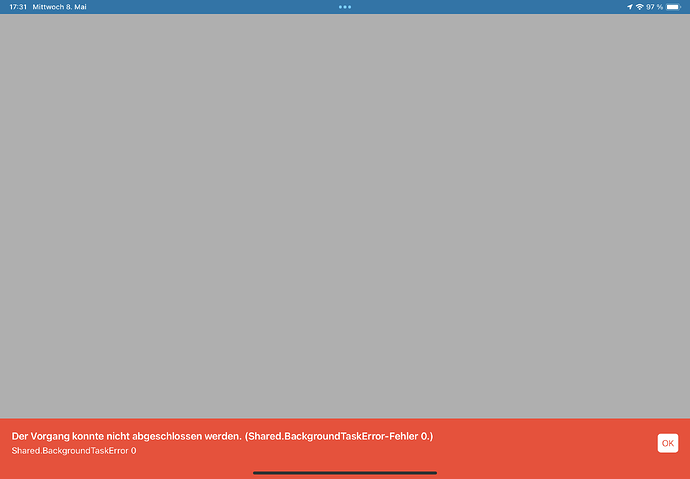The width and height of the screenshot is (690, 479).
Task: Tap the battery icon in status bar
Action: (x=673, y=7)
